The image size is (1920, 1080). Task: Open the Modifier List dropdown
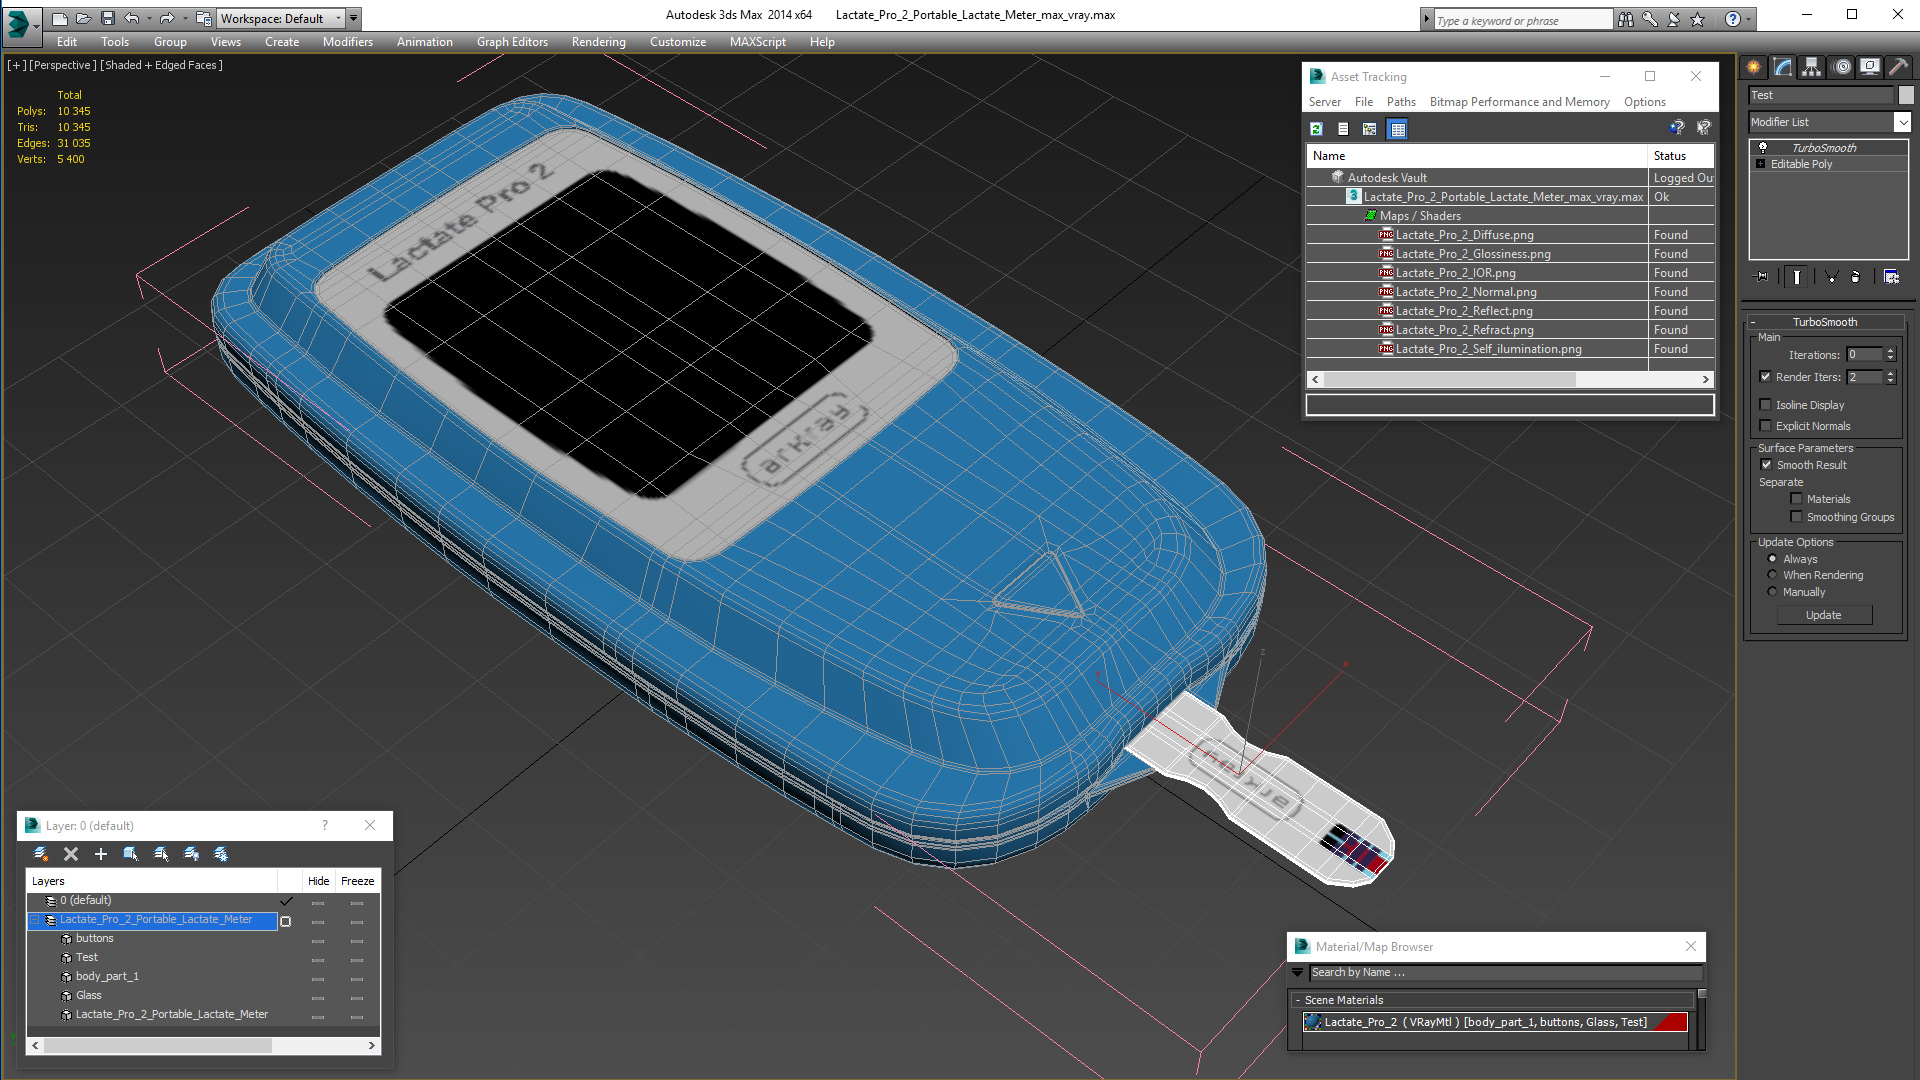(x=1902, y=122)
